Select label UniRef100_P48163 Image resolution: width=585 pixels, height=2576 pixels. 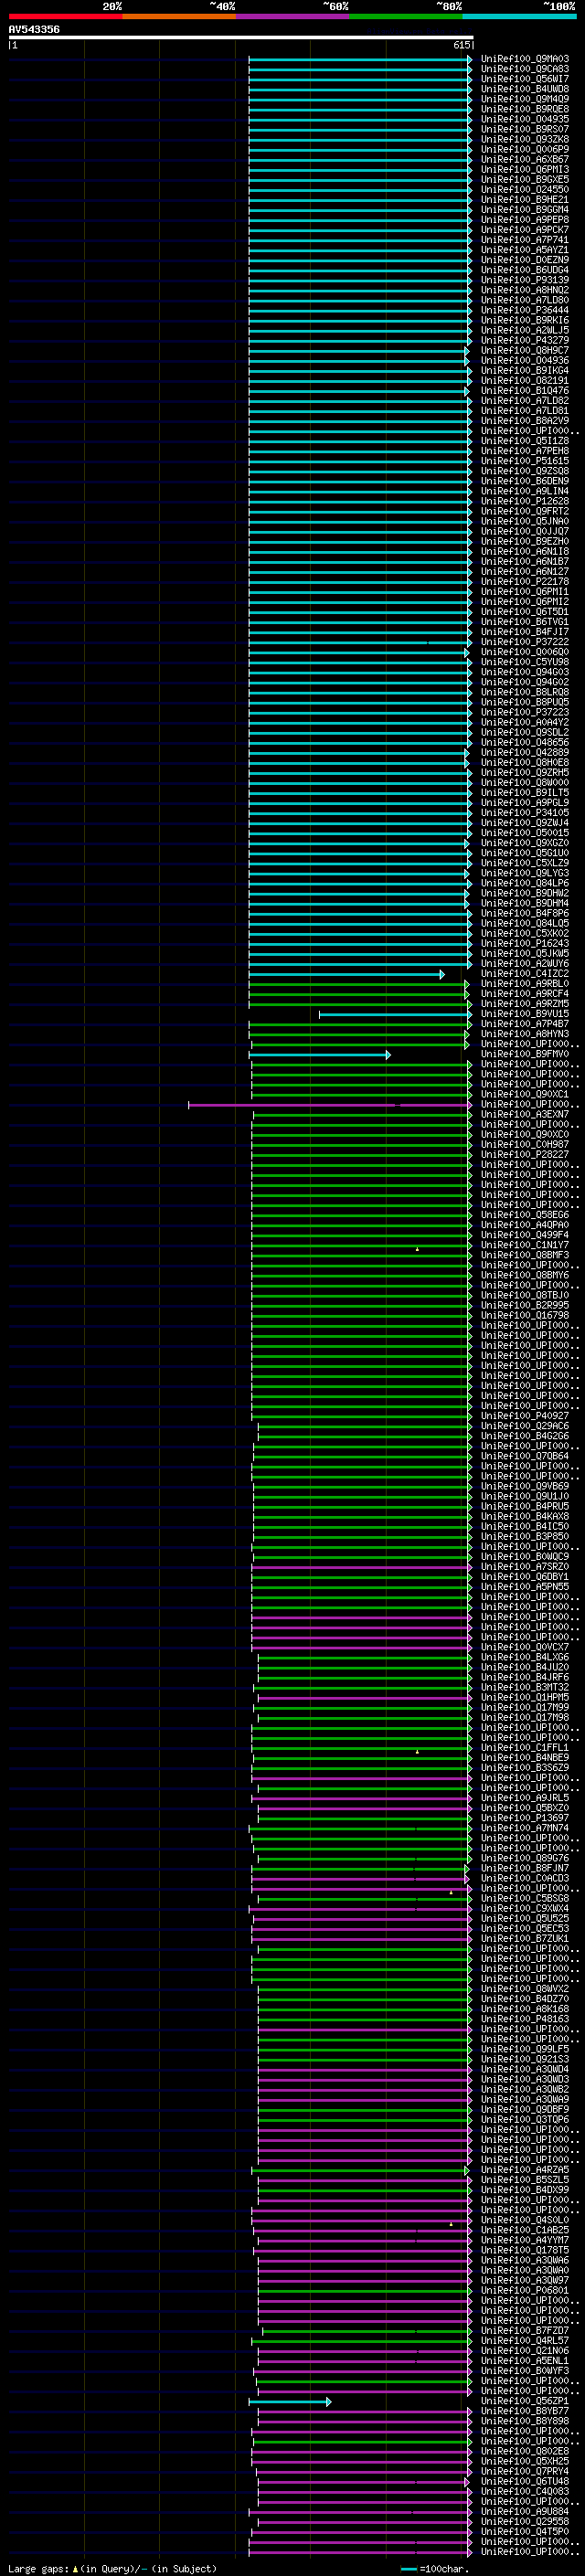525,2019
